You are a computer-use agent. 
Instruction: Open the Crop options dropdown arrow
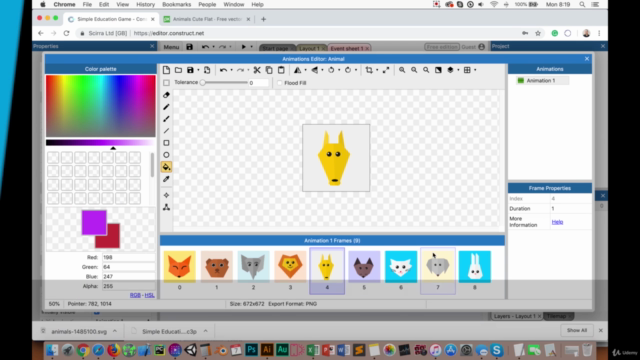coord(377,70)
